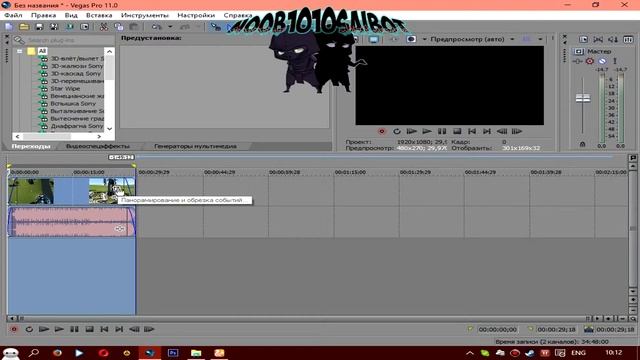Open the split screen view dropdown arrow
This screenshot has width=640, height=360.
point(424,40)
